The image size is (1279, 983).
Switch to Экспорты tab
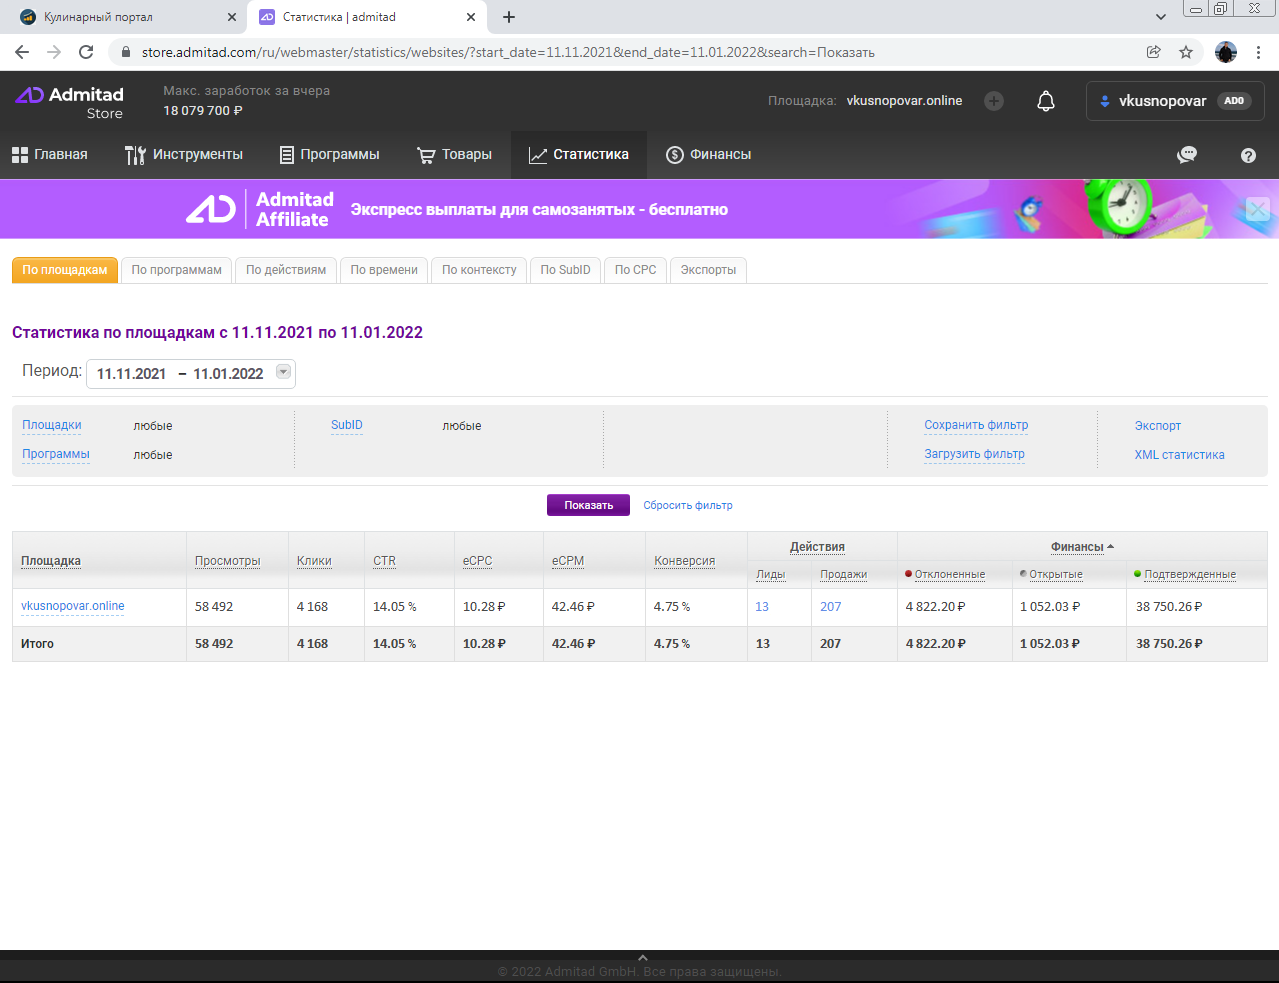pos(708,270)
